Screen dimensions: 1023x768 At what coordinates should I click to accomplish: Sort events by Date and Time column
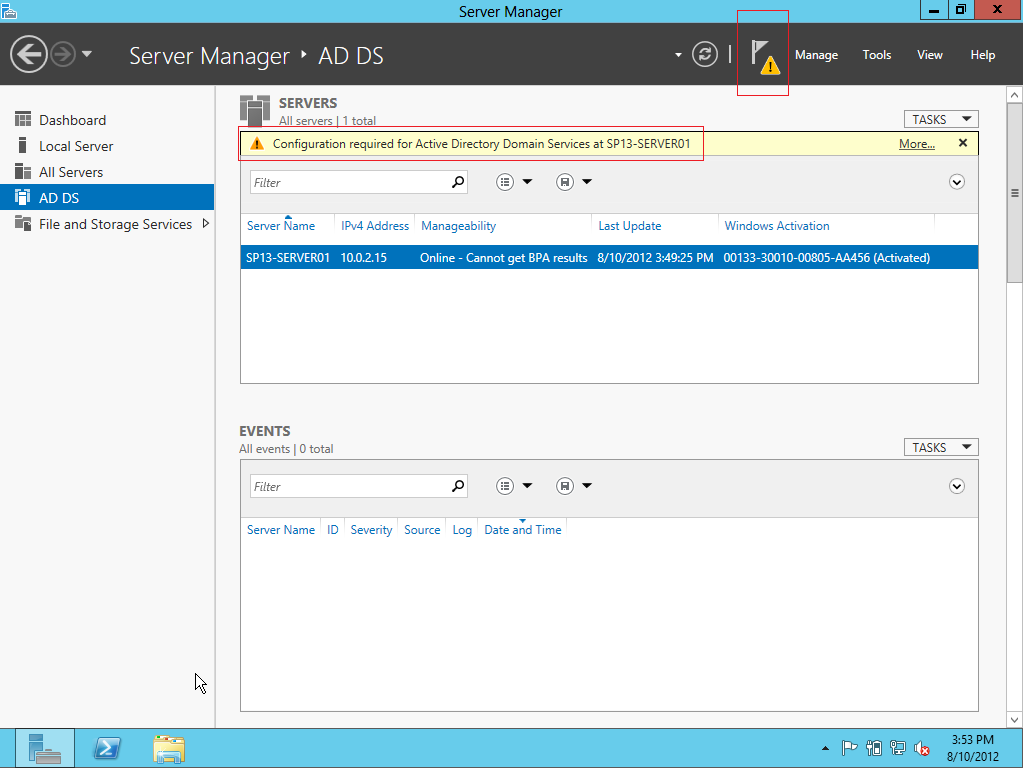[523, 530]
